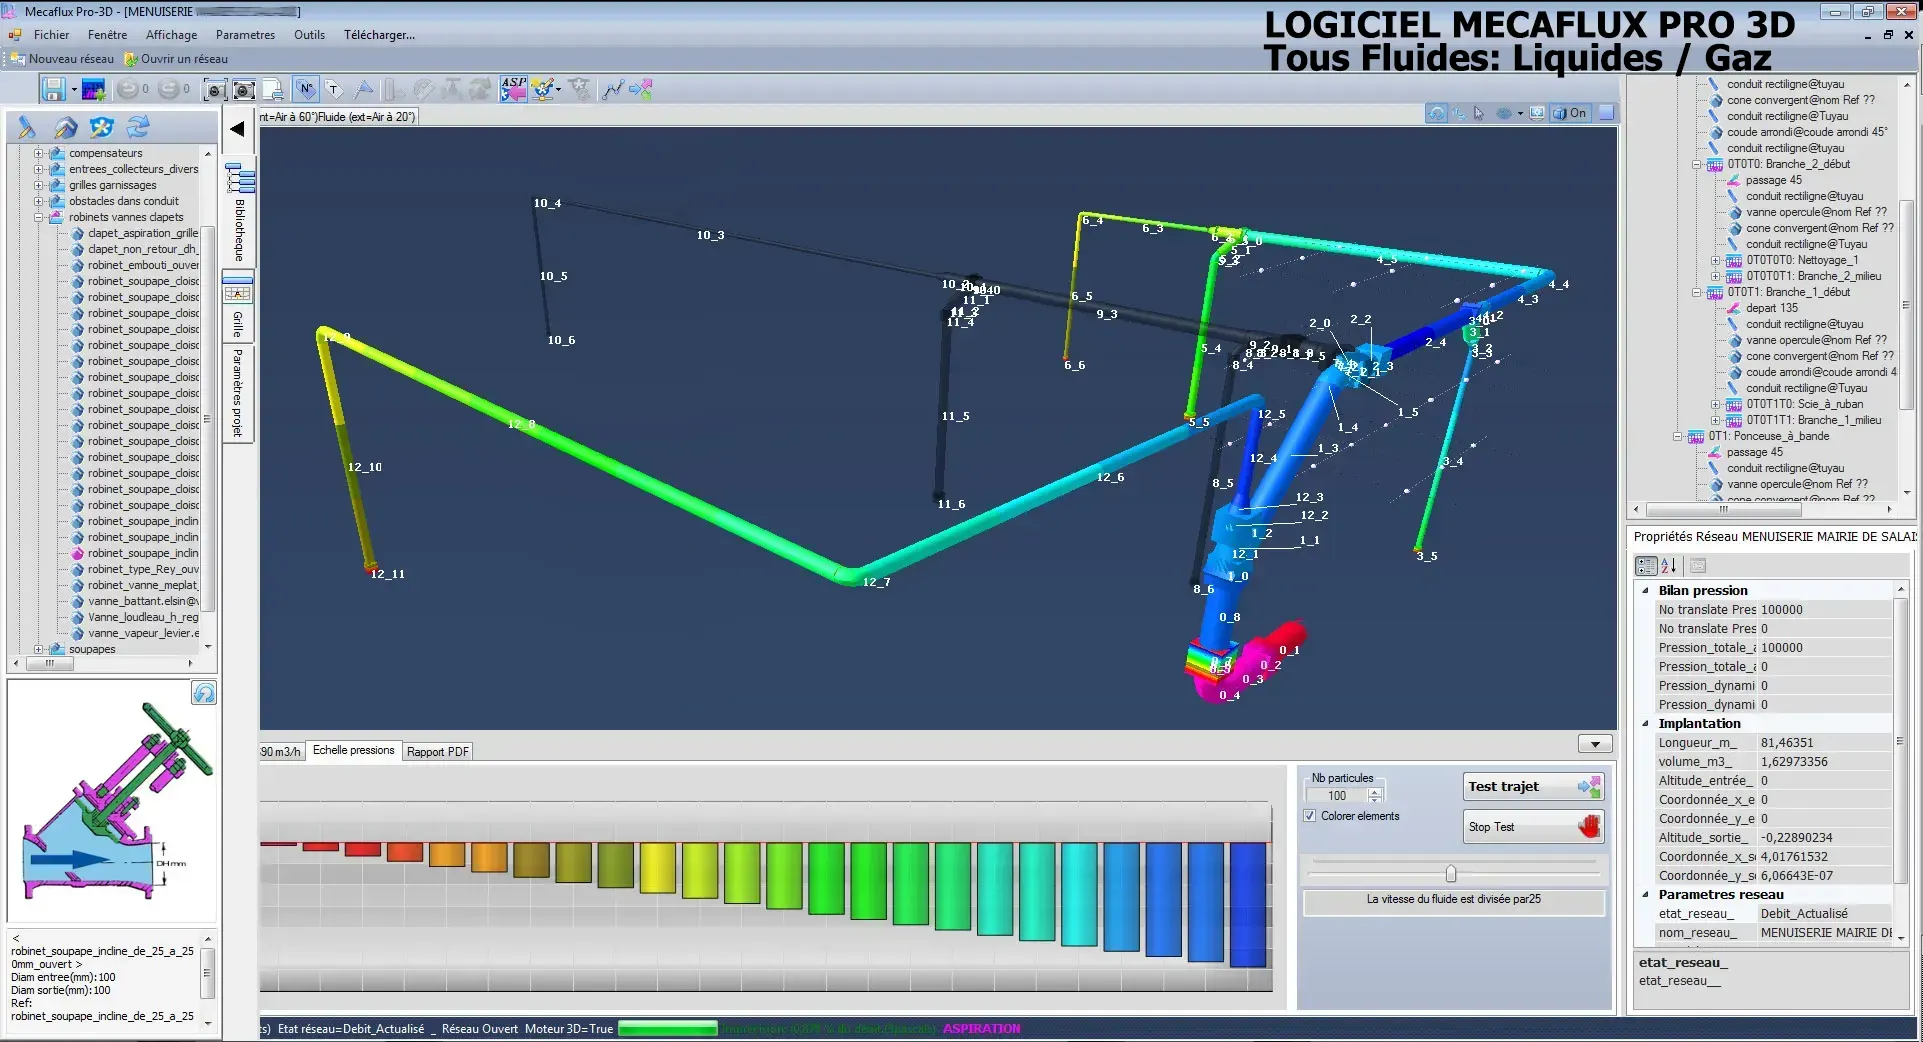This screenshot has height=1042, width=1923.
Task: Collapse the Bilan pression property group
Action: [1645, 591]
